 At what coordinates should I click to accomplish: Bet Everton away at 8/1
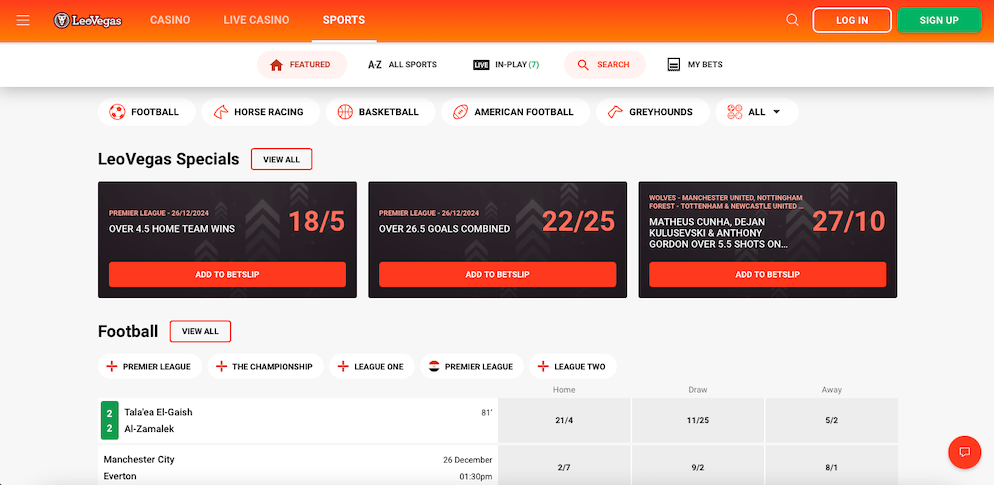point(832,467)
